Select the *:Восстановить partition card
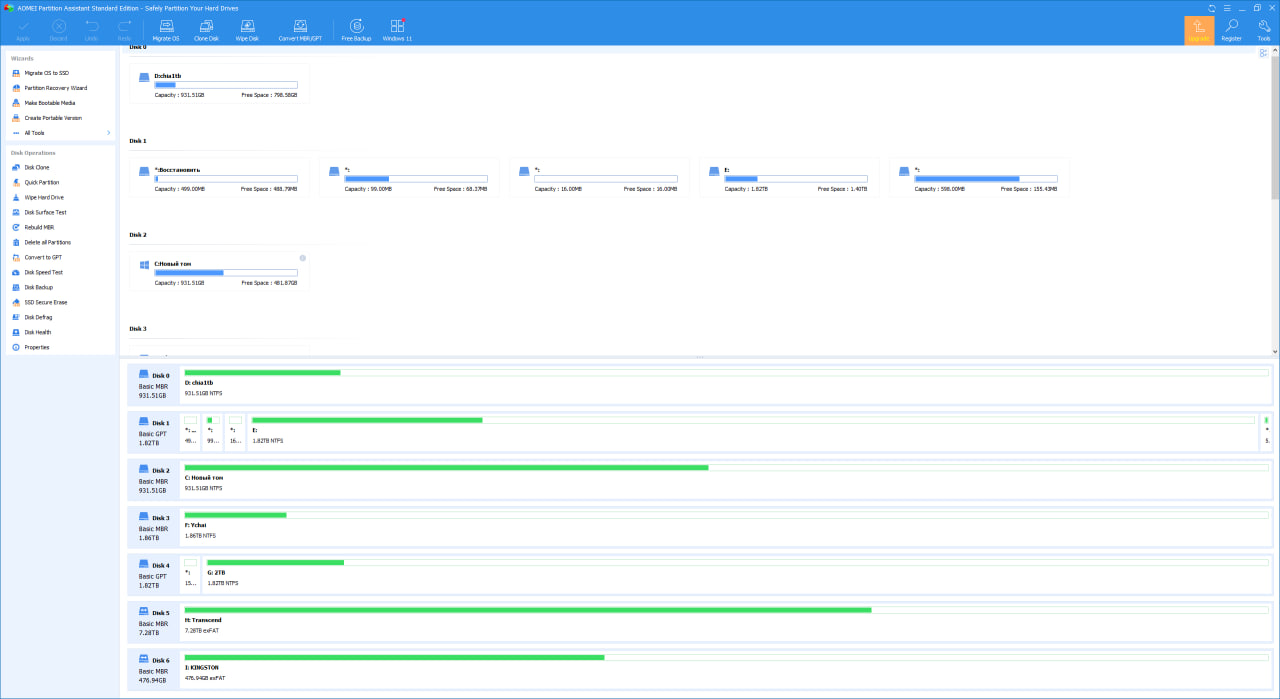Screen dimensions: 1280x699 click(x=219, y=178)
